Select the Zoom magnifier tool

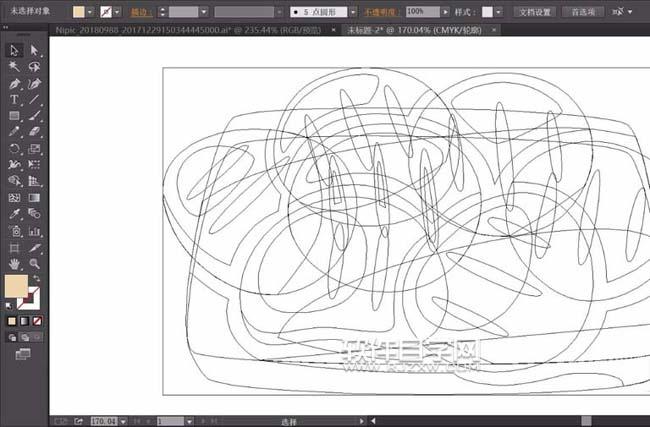pyautogui.click(x=34, y=264)
